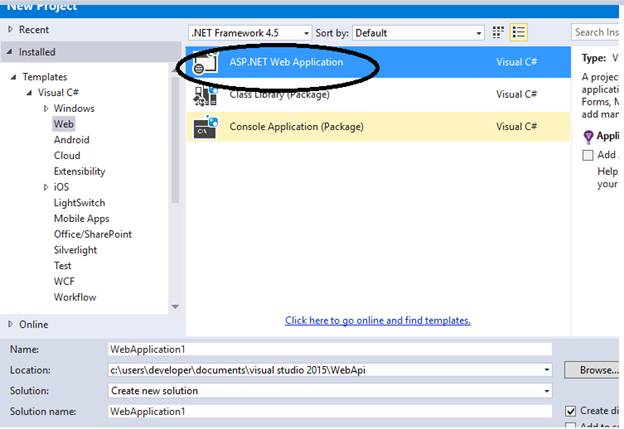The image size is (624, 429).
Task: Select the Test template category
Action: pyautogui.click(x=62, y=265)
